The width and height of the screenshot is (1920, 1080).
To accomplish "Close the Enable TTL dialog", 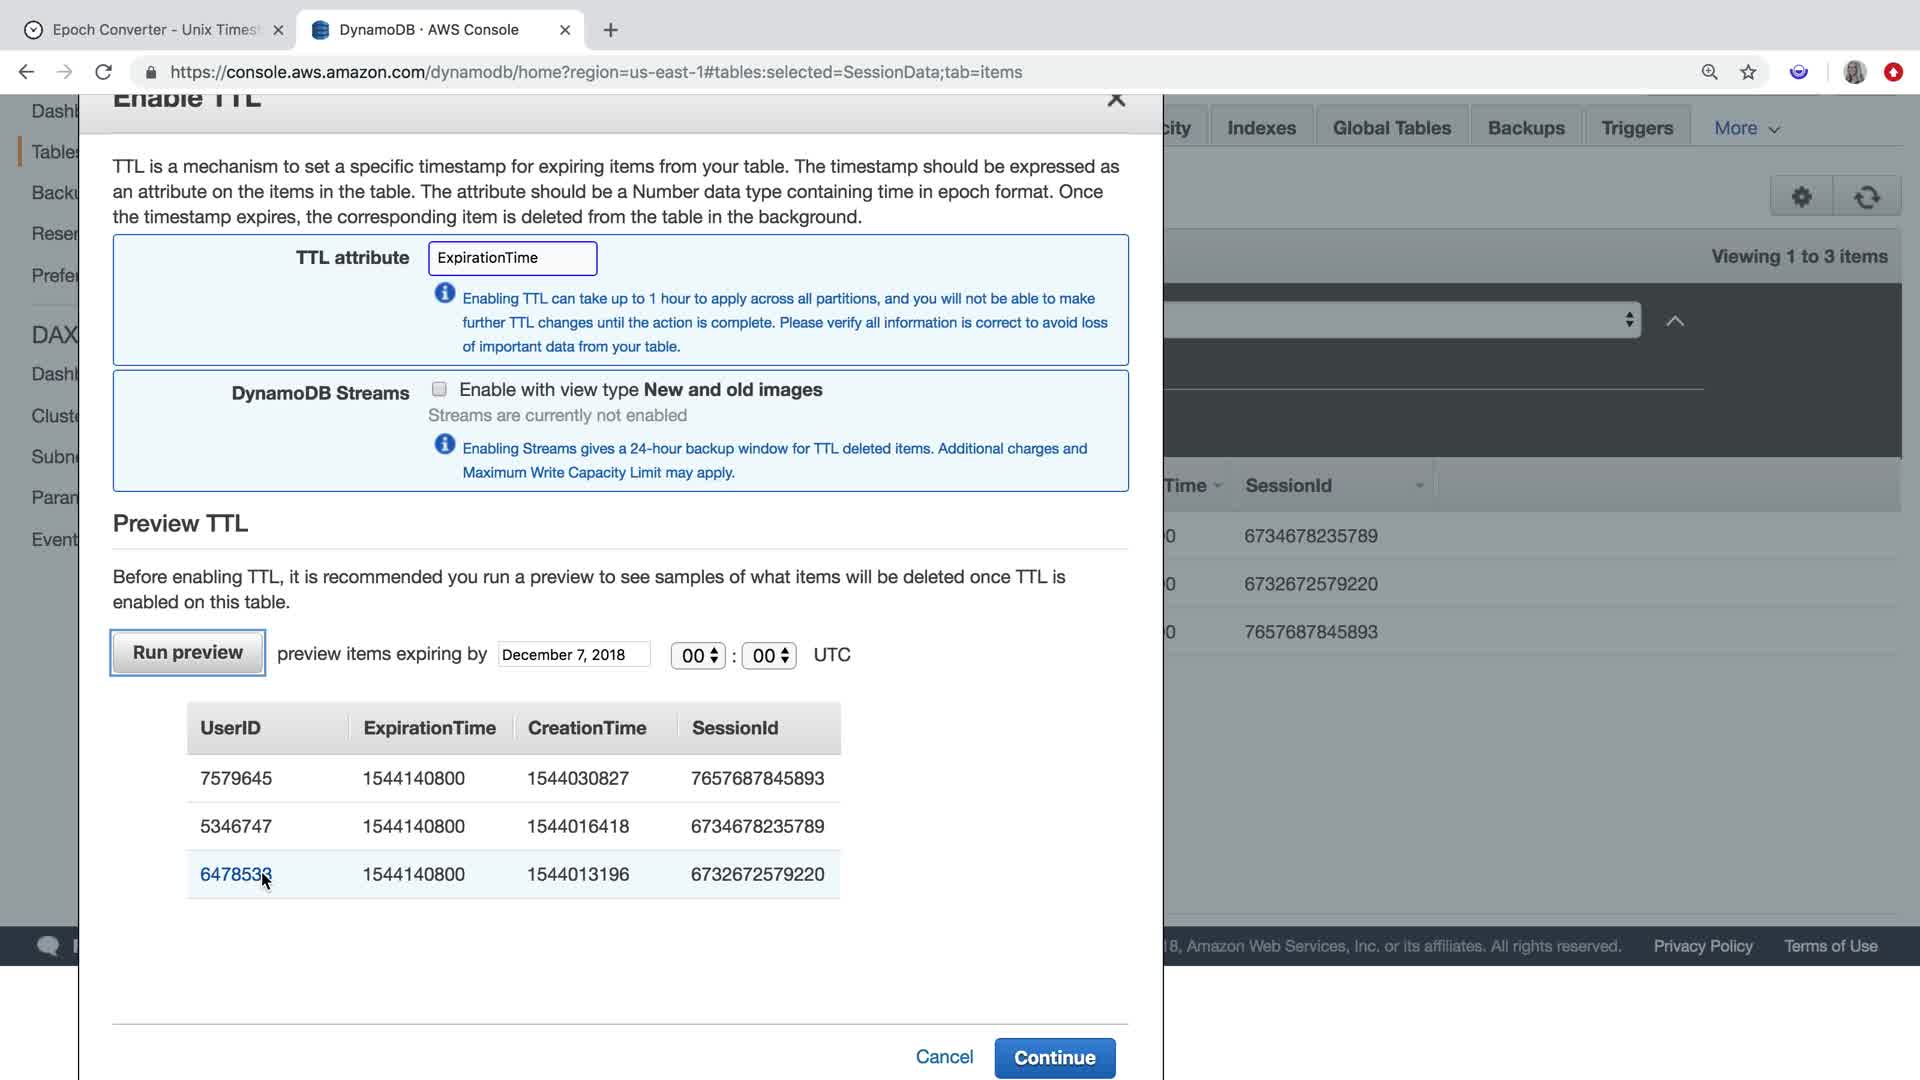I will click(x=1116, y=99).
